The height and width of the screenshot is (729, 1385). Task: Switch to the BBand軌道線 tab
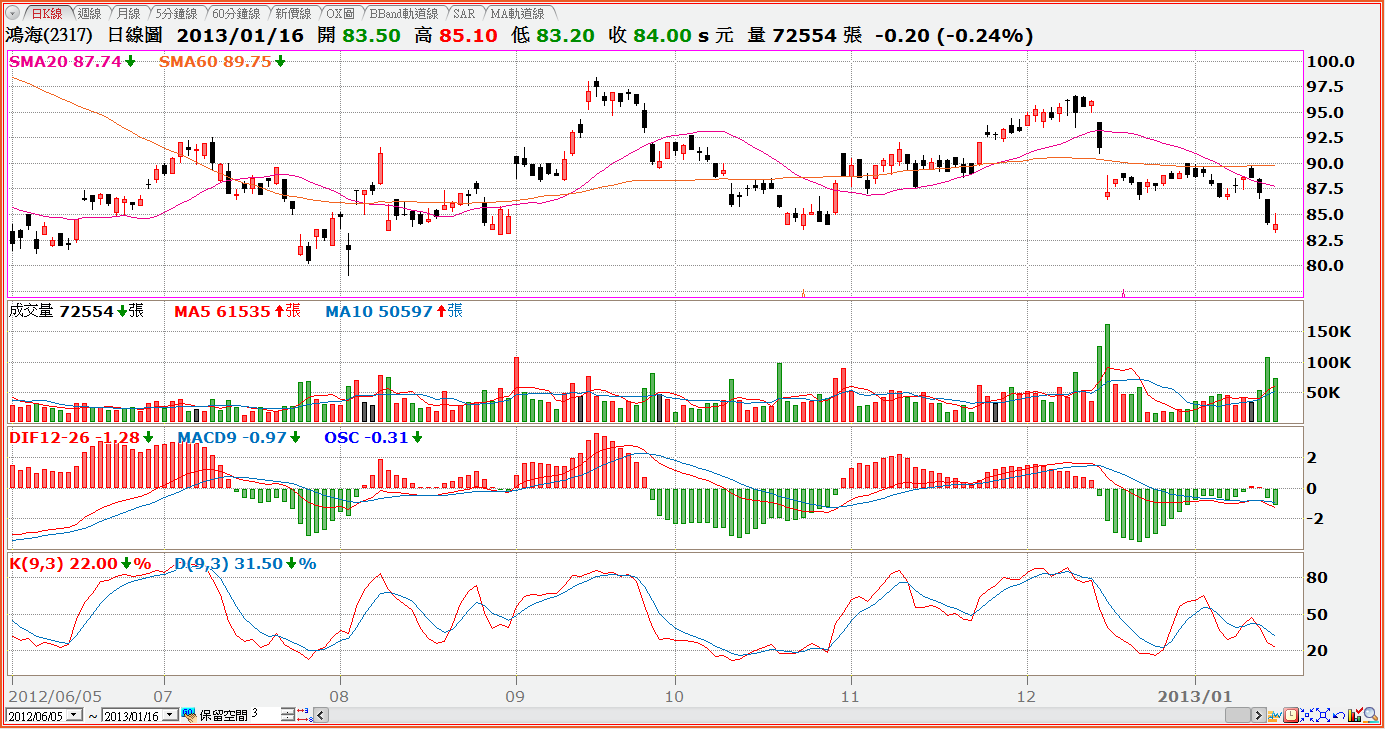(403, 14)
